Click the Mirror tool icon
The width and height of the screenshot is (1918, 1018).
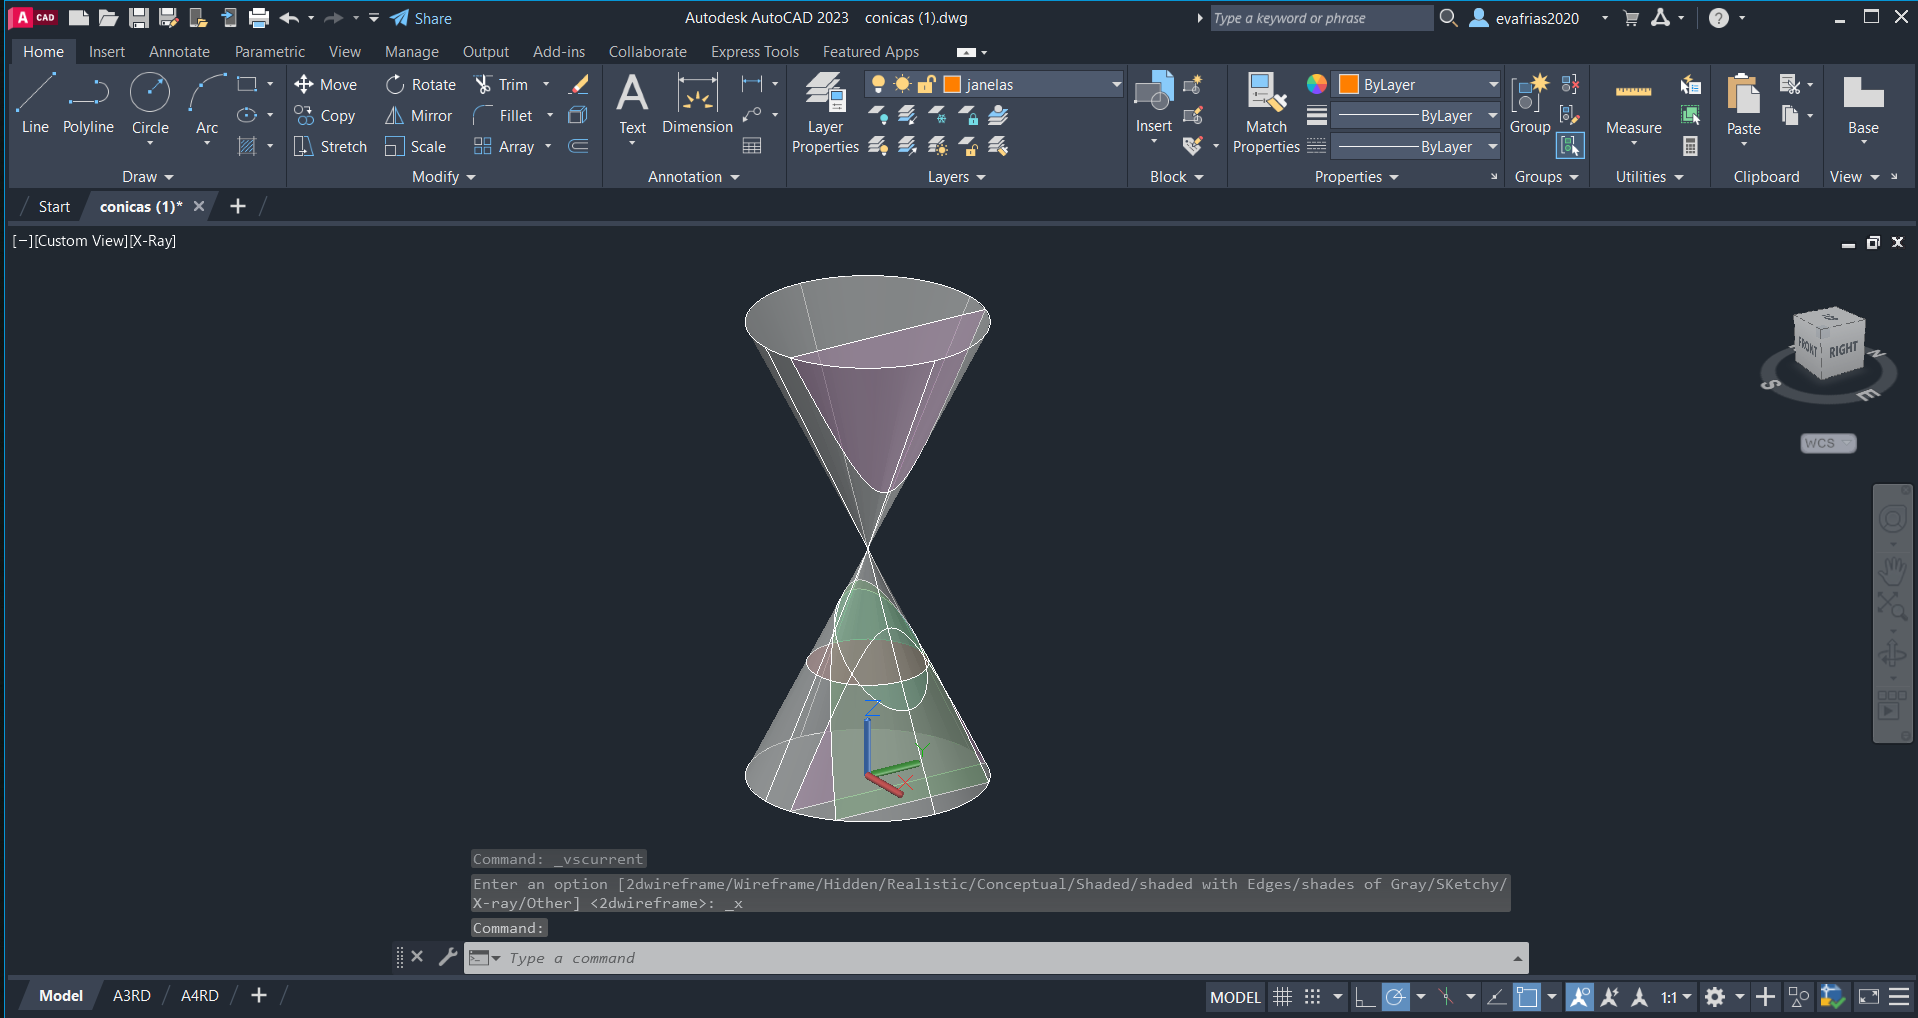[395, 116]
